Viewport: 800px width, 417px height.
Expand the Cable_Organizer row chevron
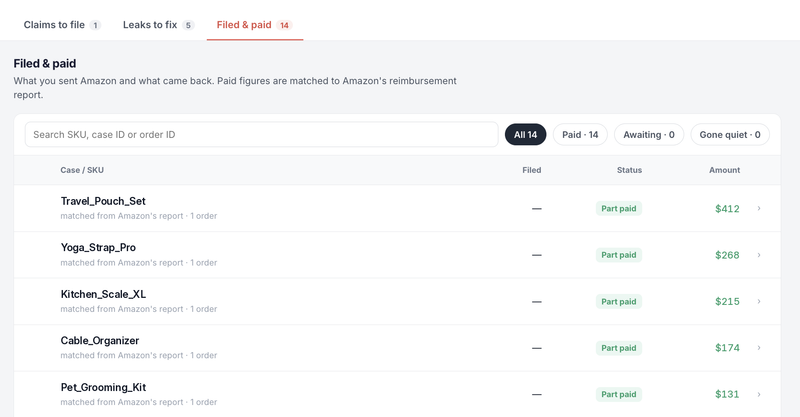[759, 348]
